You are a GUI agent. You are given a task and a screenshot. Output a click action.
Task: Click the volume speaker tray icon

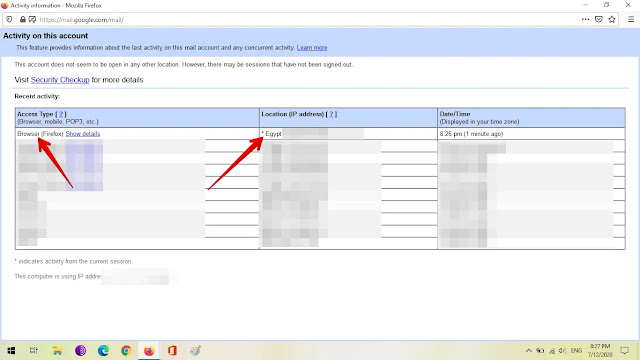tap(563, 351)
